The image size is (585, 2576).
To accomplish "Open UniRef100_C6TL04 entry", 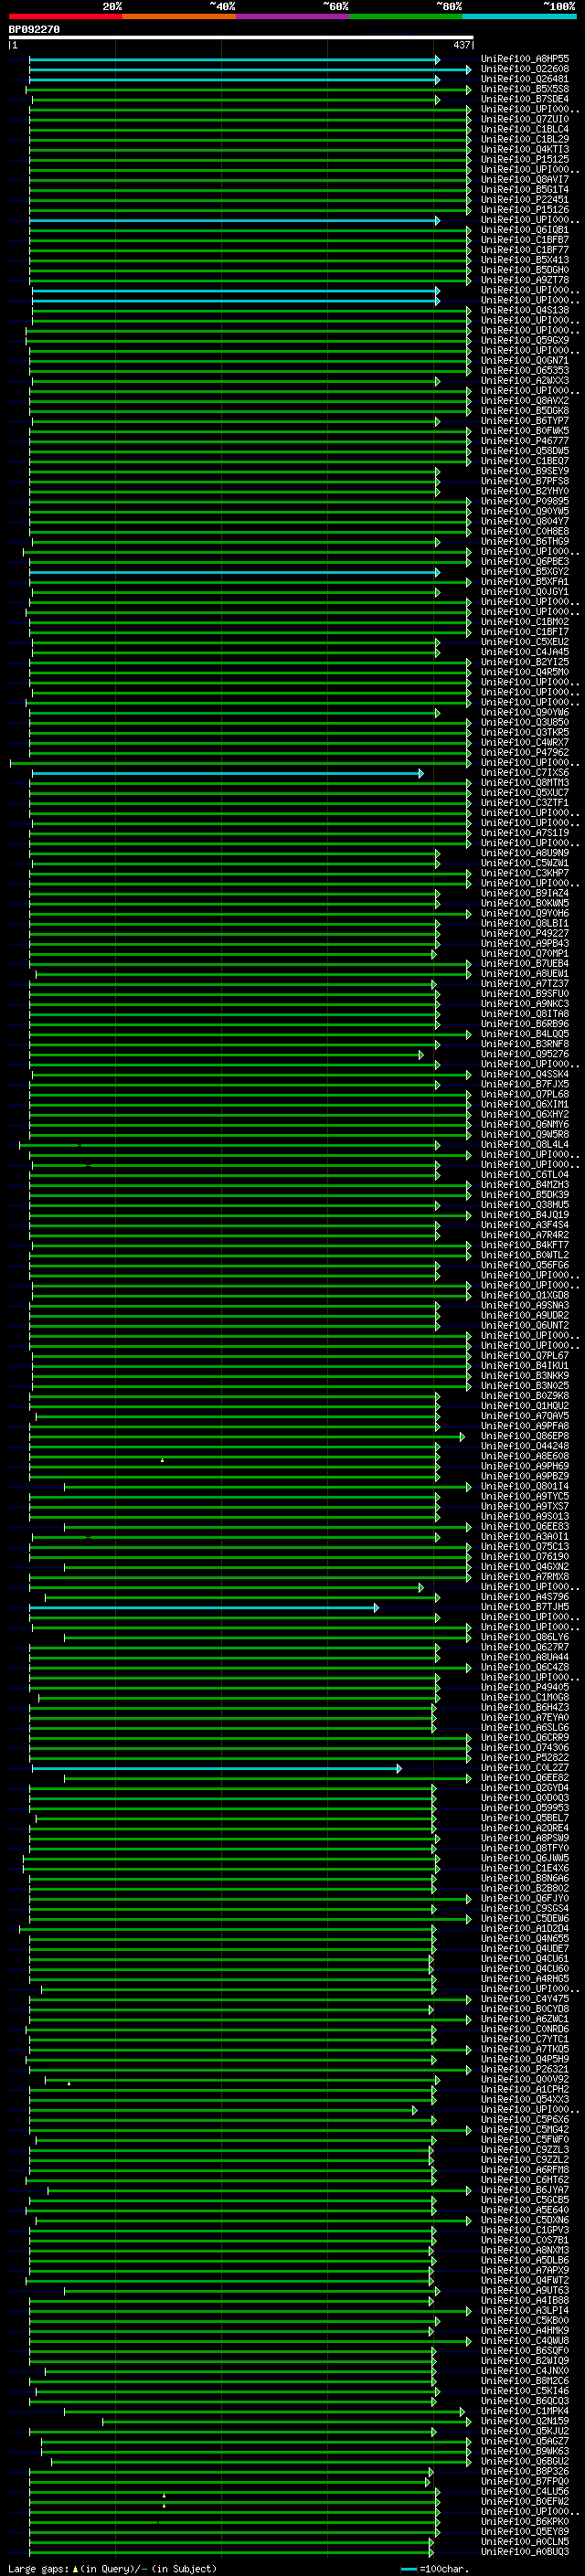I will pos(525,1175).
